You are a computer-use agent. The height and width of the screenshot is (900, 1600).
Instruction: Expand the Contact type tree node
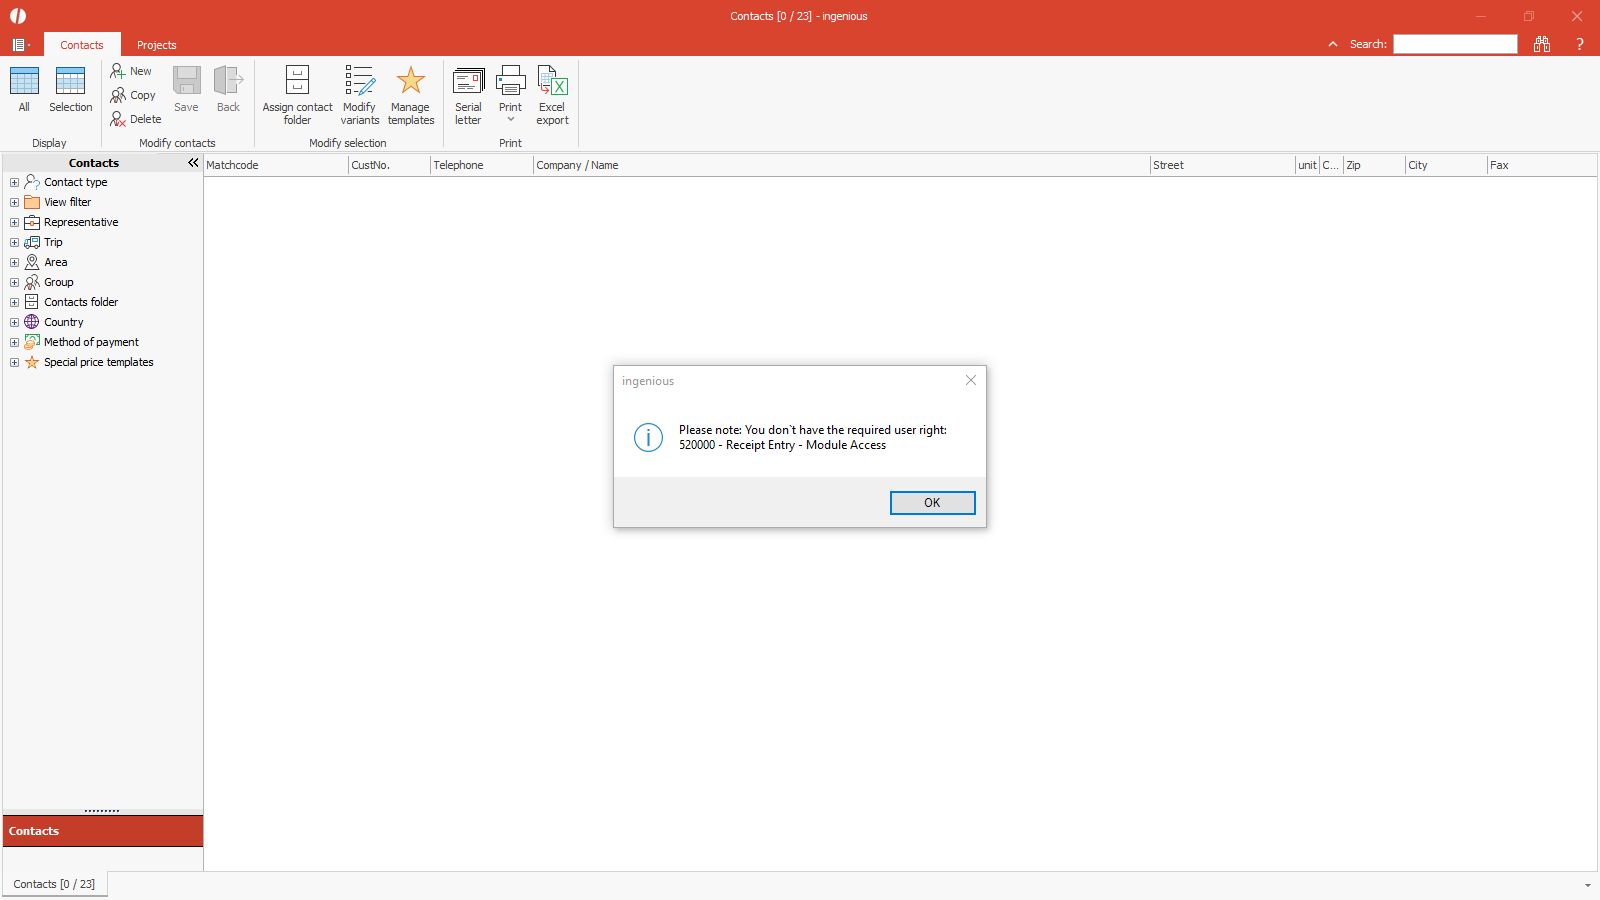tap(14, 182)
